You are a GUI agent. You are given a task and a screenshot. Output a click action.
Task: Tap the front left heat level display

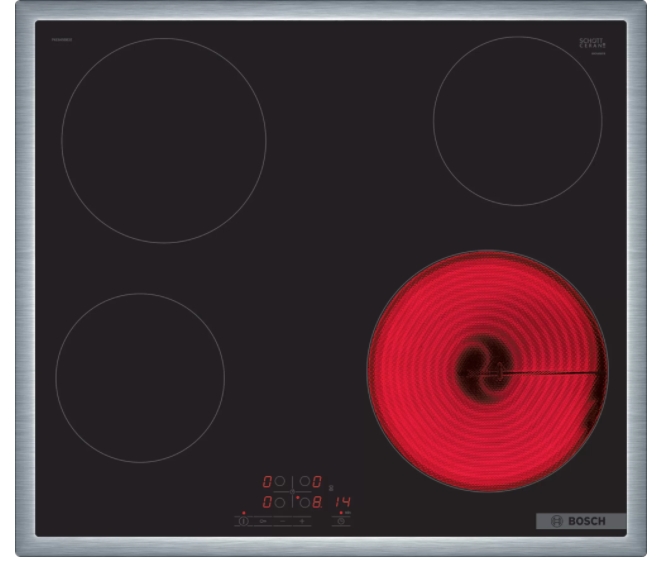pos(267,502)
